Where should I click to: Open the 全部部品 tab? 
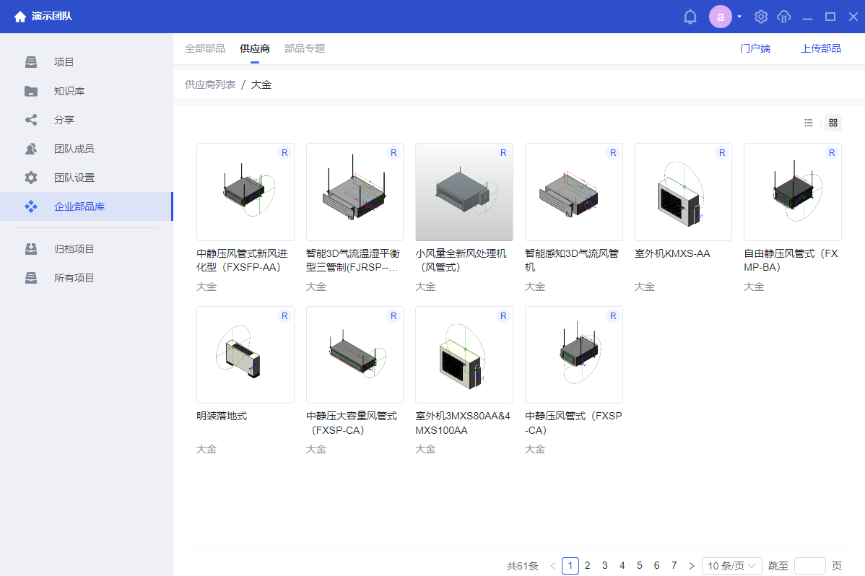[205, 49]
